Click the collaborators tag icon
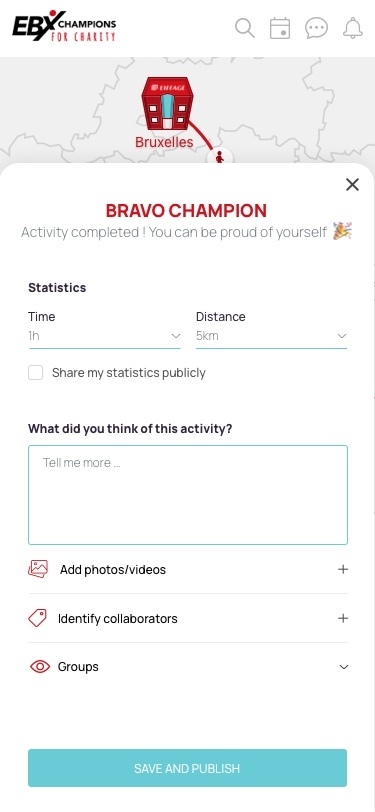 point(37,618)
